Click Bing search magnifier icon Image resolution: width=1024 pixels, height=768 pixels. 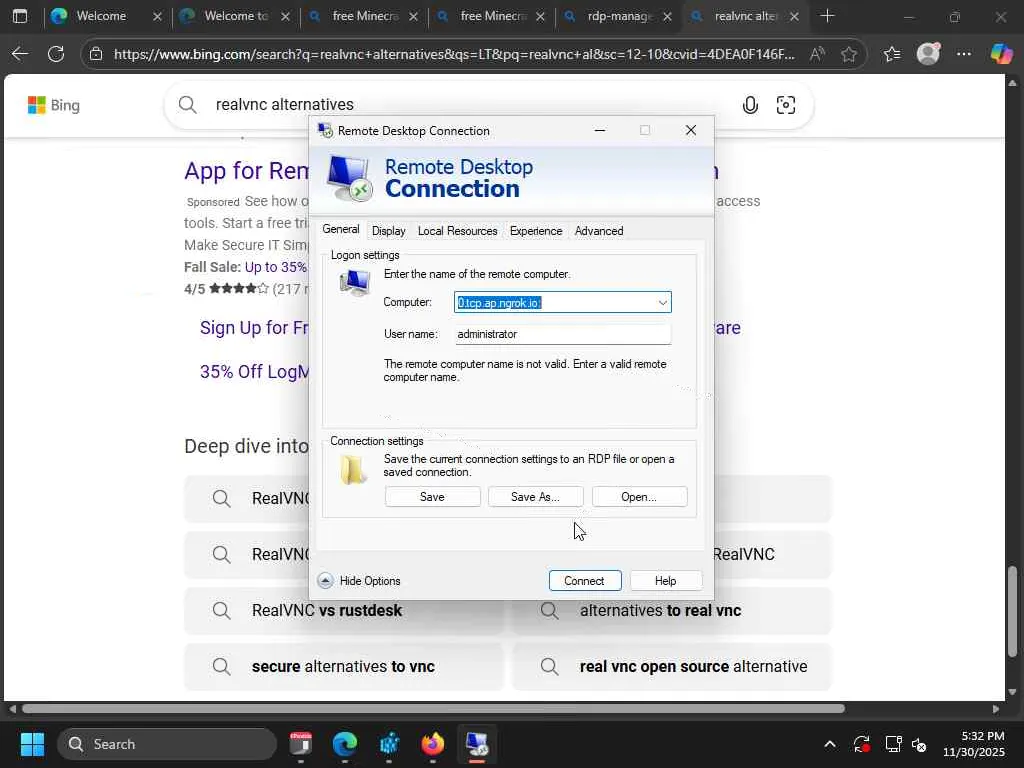point(187,104)
